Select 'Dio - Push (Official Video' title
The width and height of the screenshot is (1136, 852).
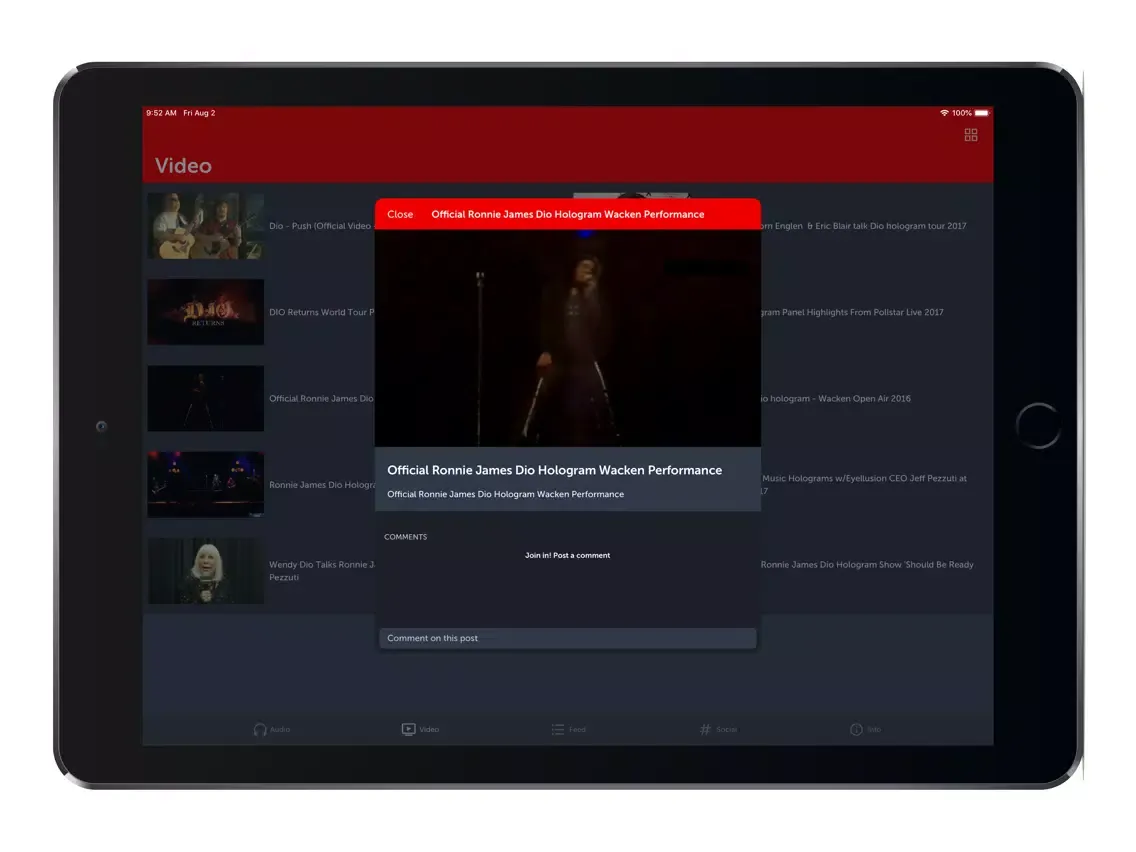(x=321, y=226)
